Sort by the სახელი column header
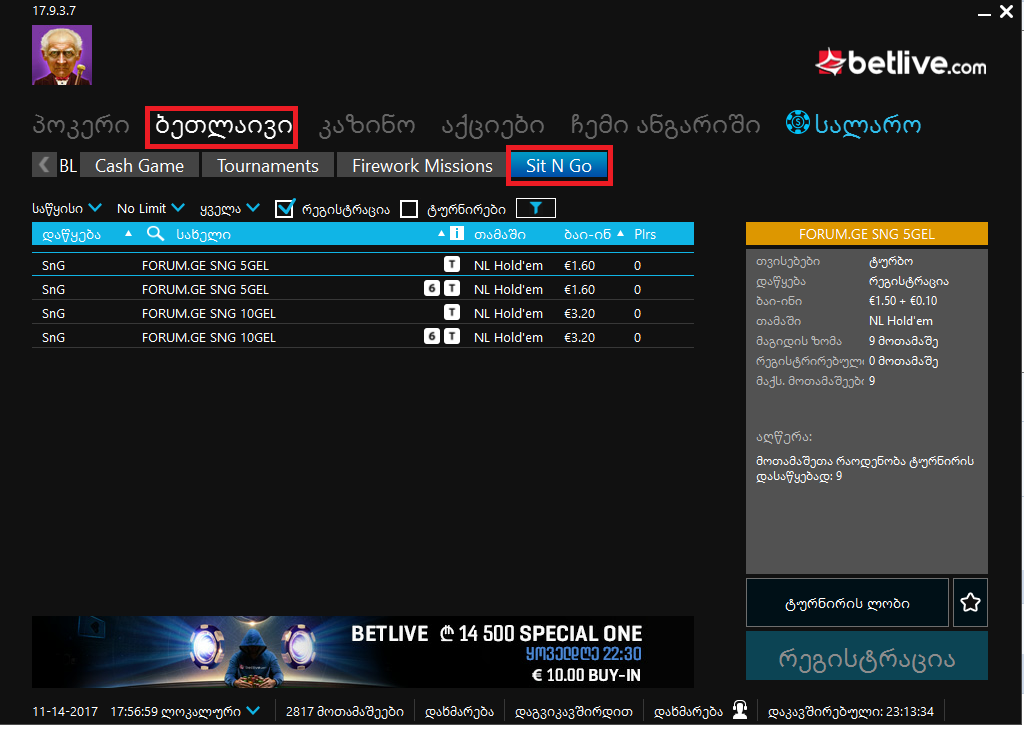 (202, 235)
